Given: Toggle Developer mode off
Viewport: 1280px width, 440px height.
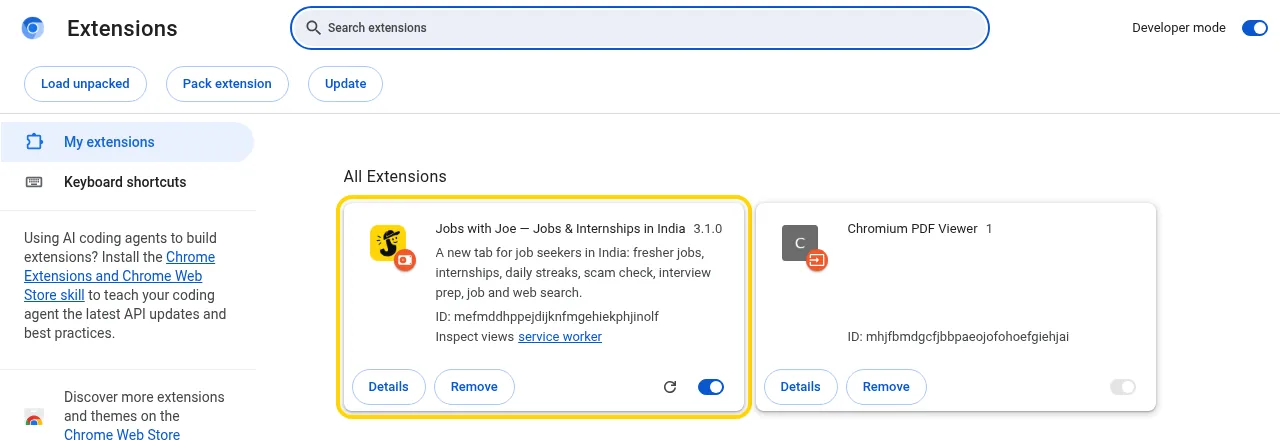Looking at the screenshot, I should coord(1254,28).
